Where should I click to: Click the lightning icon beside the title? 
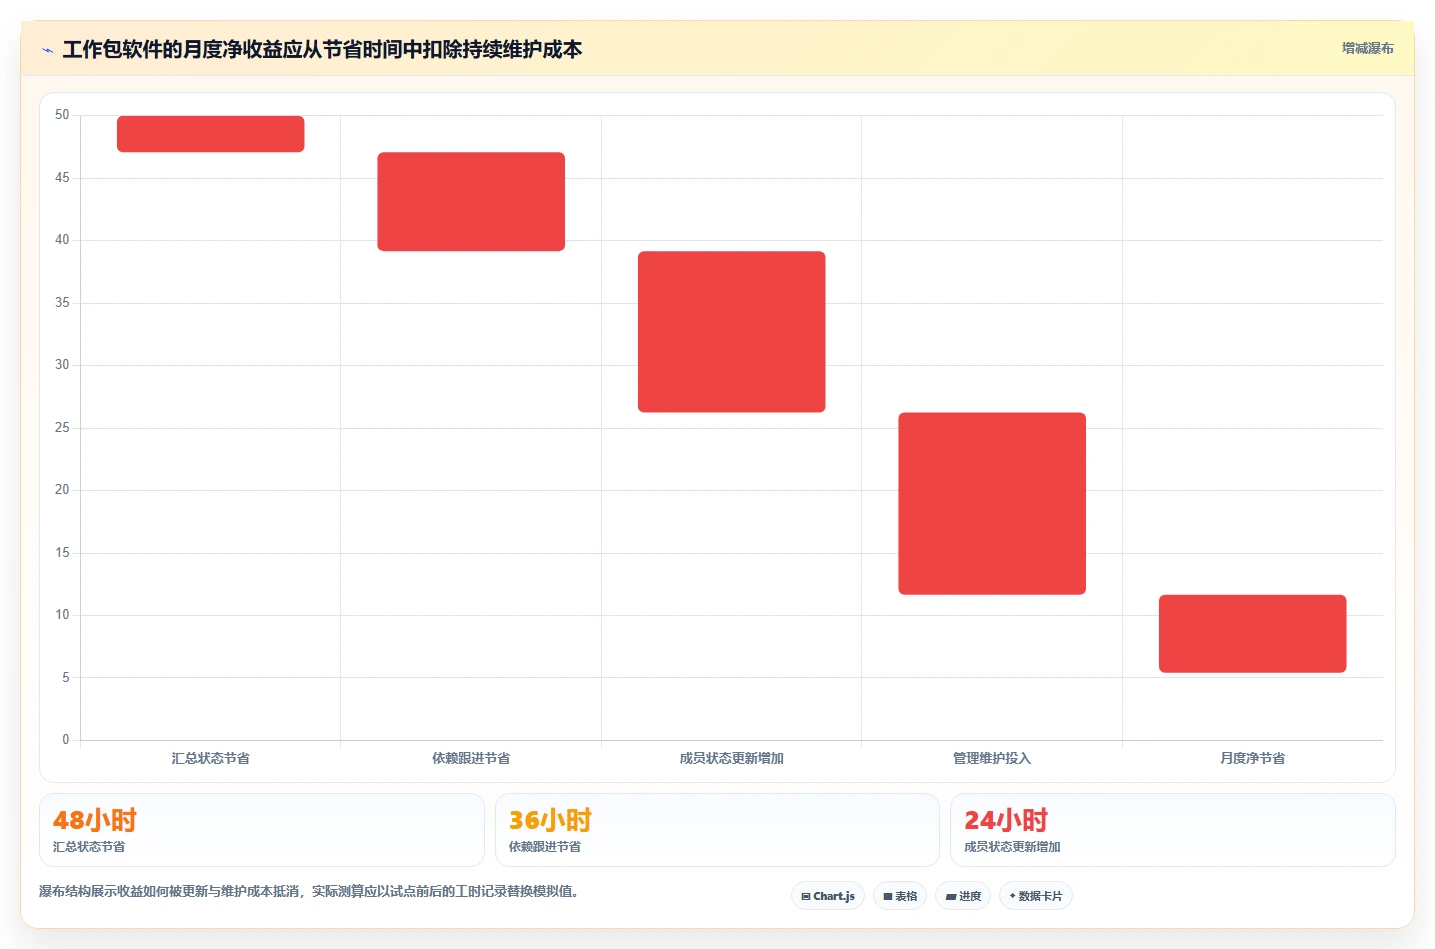(x=47, y=50)
